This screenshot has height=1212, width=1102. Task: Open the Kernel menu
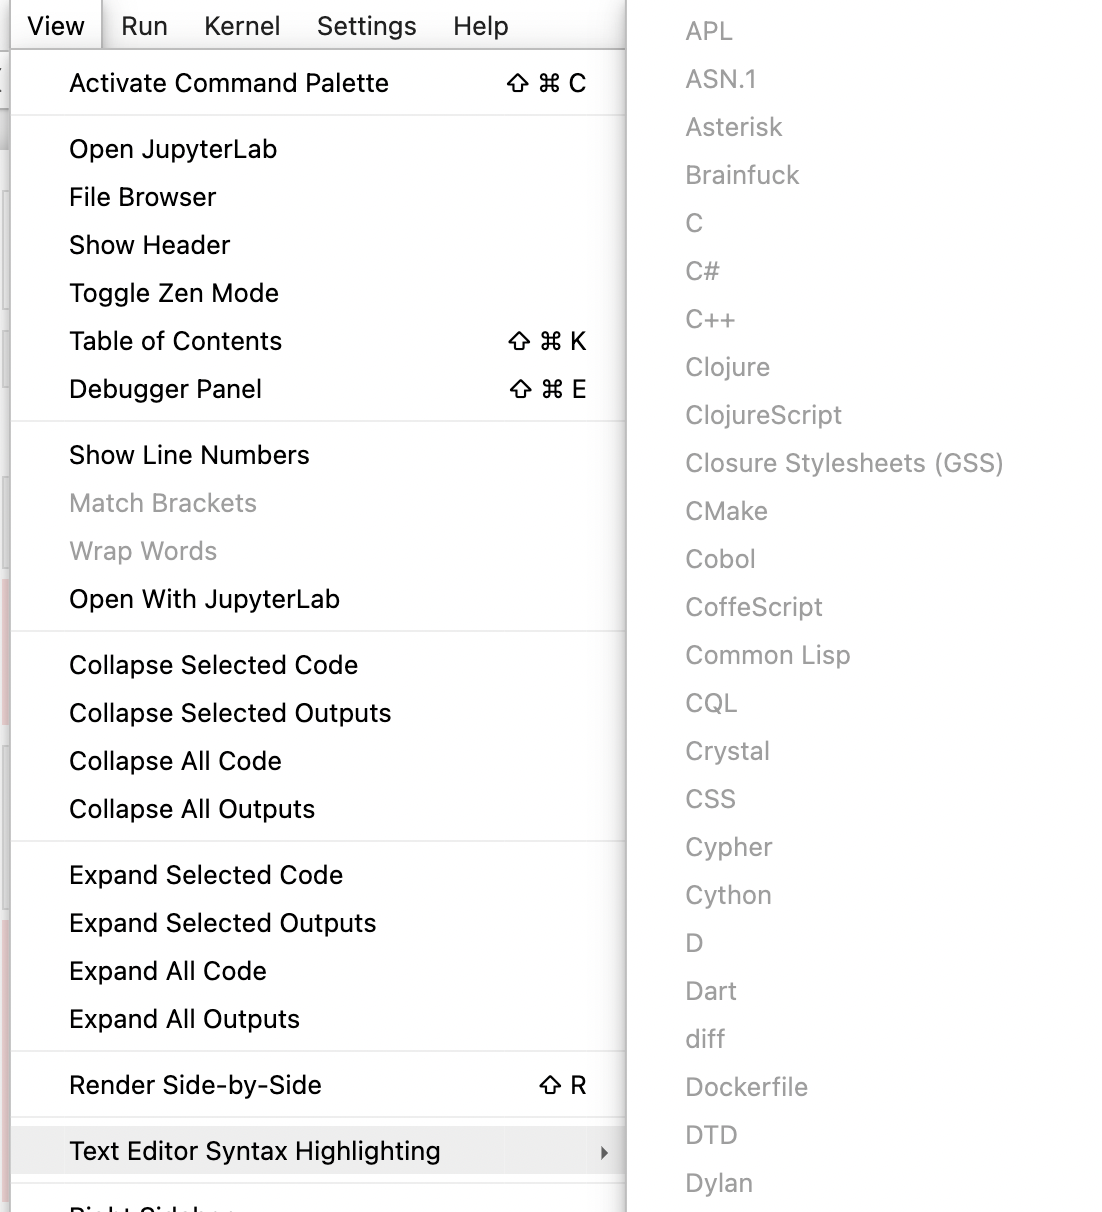pyautogui.click(x=242, y=26)
